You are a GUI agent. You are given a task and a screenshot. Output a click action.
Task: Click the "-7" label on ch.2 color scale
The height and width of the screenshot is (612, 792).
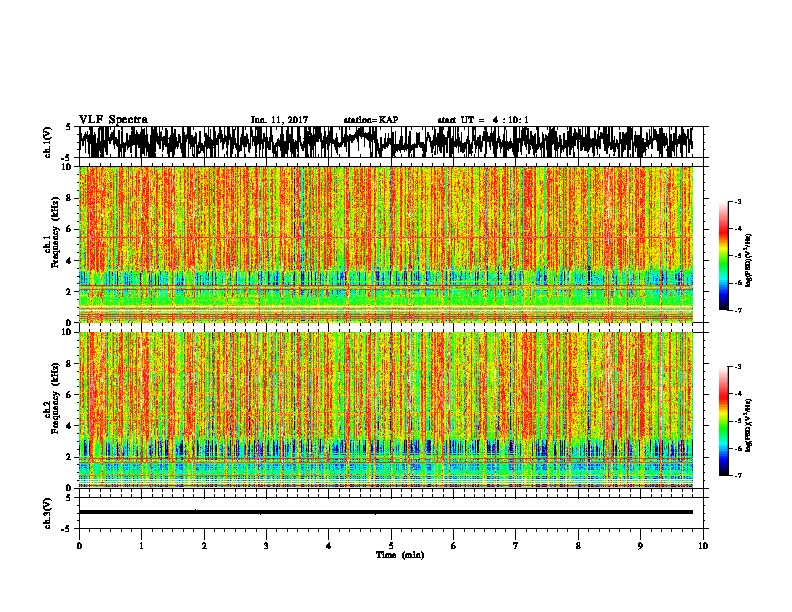(x=737, y=475)
